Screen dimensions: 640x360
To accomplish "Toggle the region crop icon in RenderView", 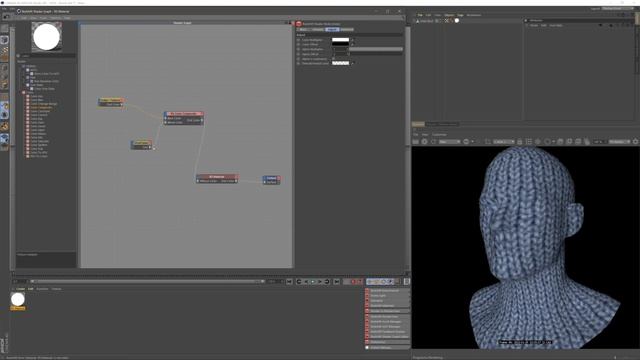I will click(488, 142).
